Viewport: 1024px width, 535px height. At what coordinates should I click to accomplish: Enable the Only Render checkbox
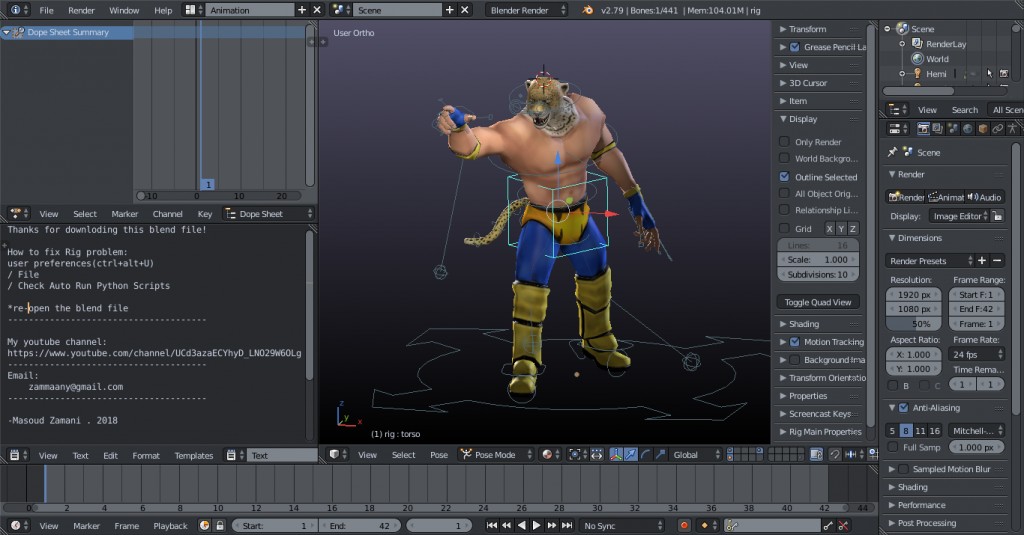(784, 141)
